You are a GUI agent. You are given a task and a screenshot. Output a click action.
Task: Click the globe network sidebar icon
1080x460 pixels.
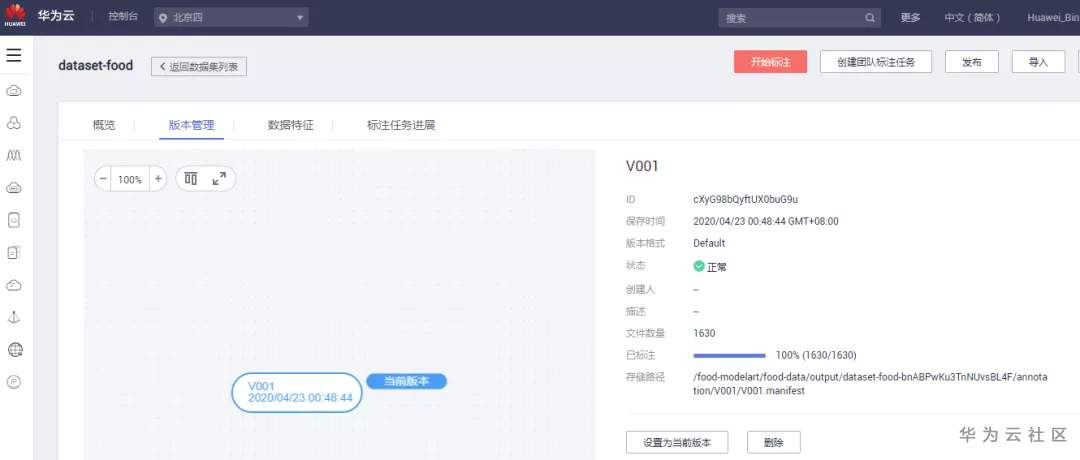tap(14, 350)
